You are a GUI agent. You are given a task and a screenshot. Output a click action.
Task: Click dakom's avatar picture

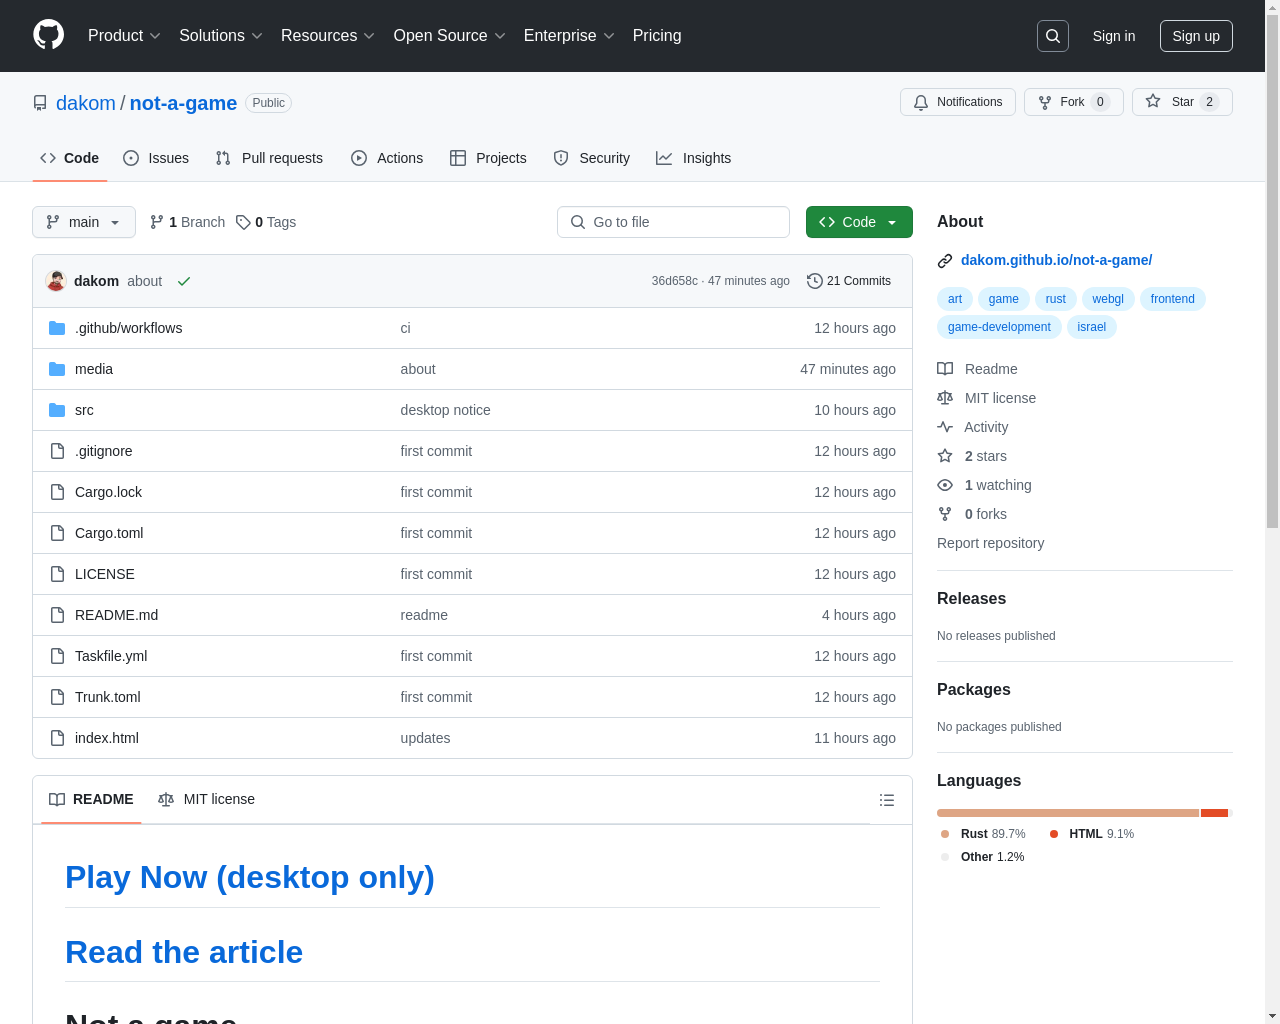[x=56, y=281]
